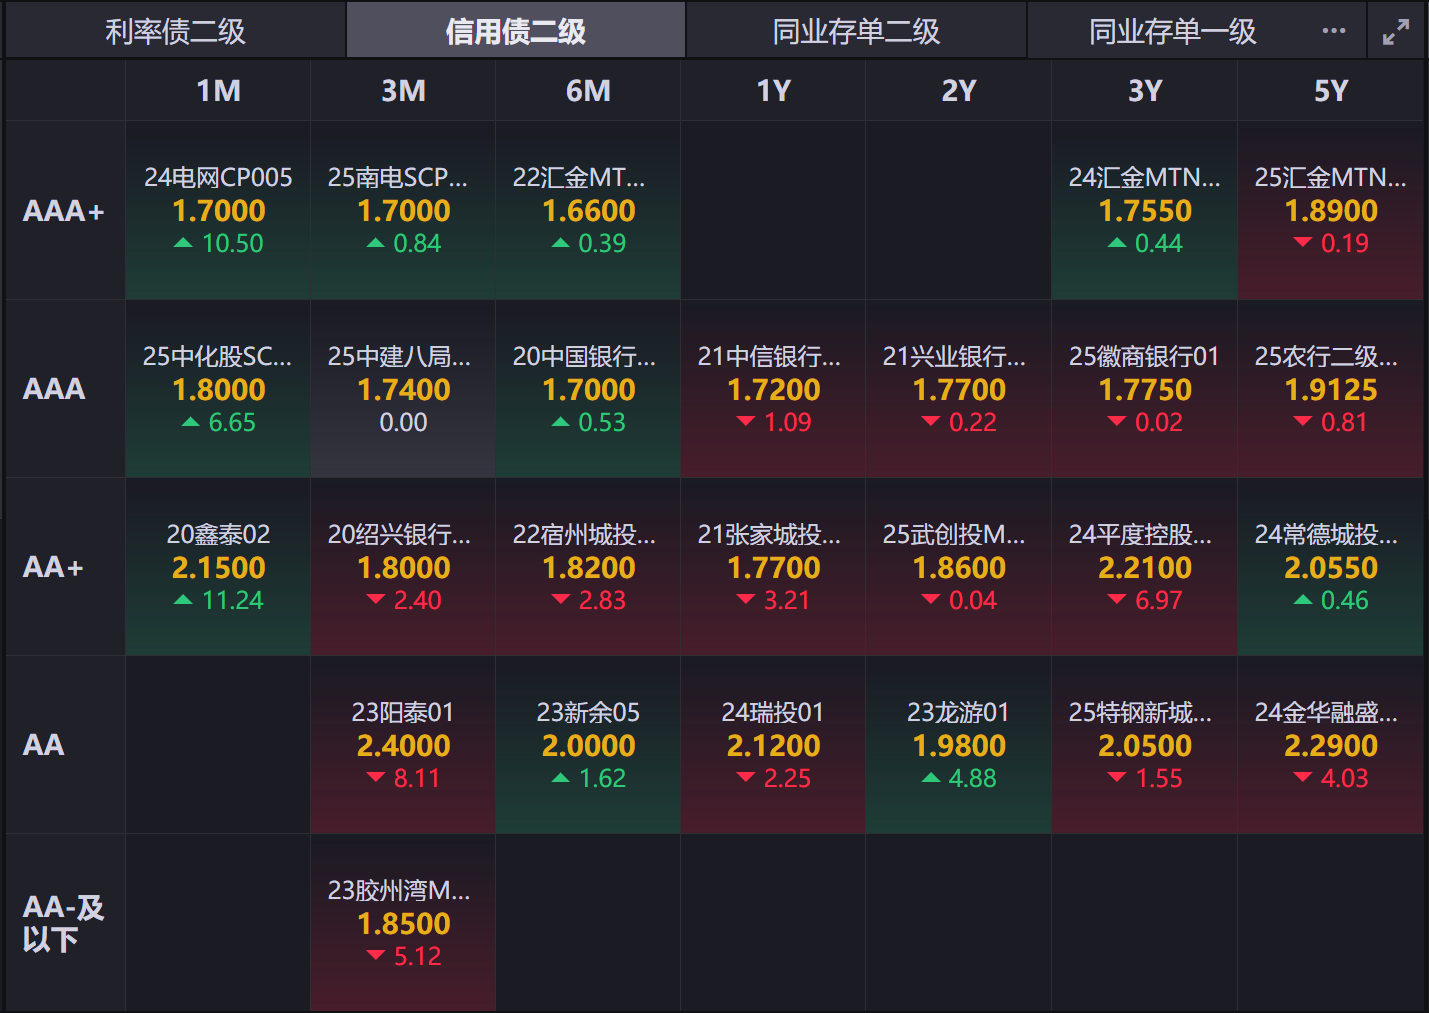The height and width of the screenshot is (1013, 1429).
Task: Click the 5Y maturity column header
Action: click(1330, 91)
